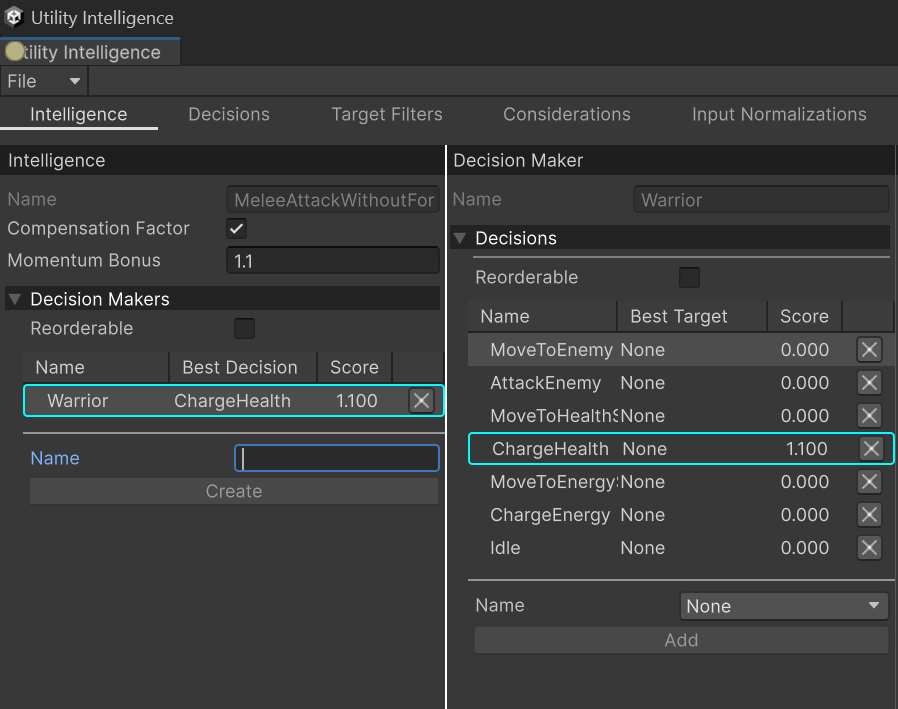Click the Decisions list Name column header
This screenshot has width=898, height=709.
click(542, 316)
